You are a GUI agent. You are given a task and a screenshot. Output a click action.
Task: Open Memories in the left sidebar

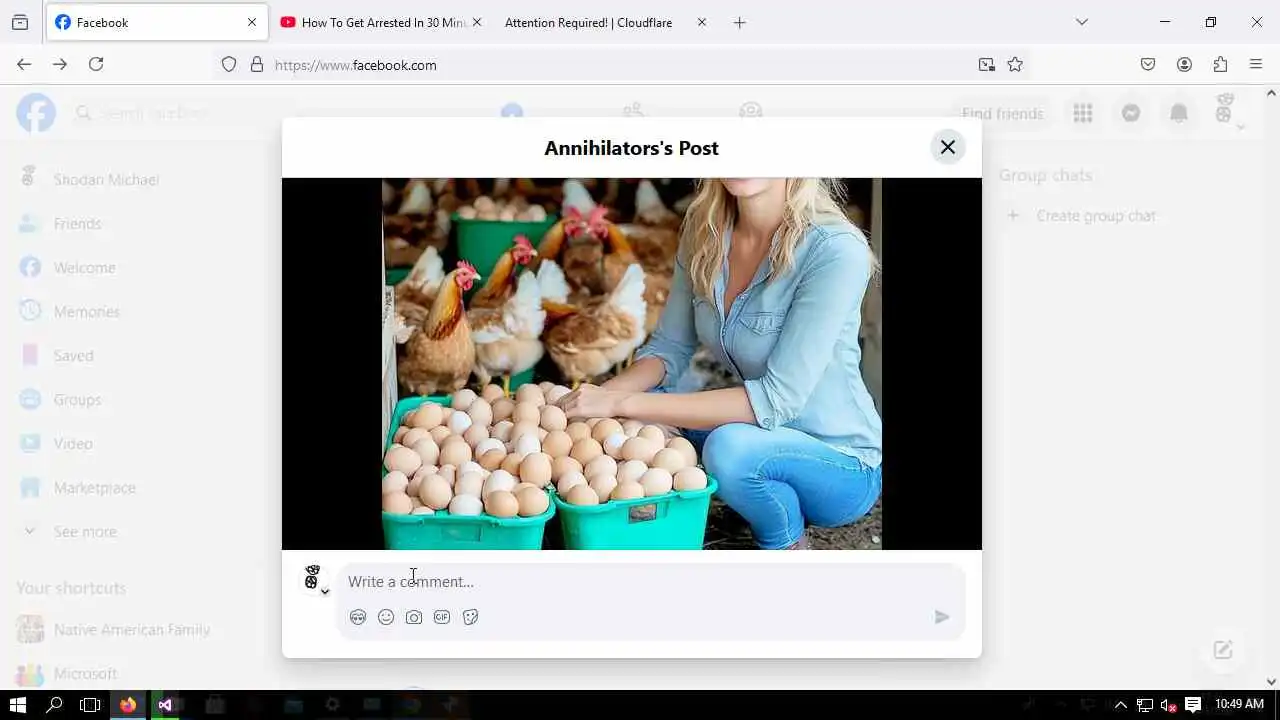click(x=87, y=312)
